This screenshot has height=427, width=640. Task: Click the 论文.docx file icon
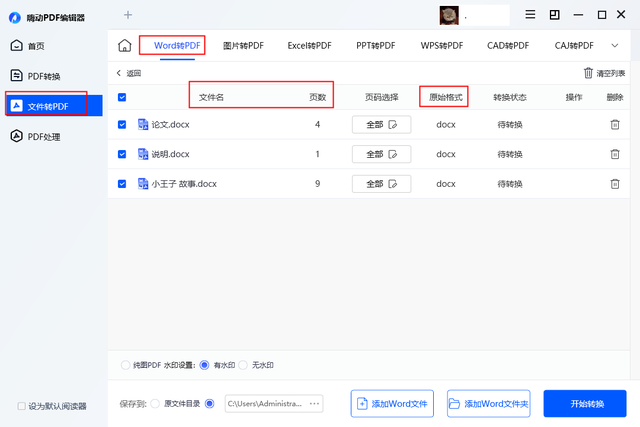[143, 125]
